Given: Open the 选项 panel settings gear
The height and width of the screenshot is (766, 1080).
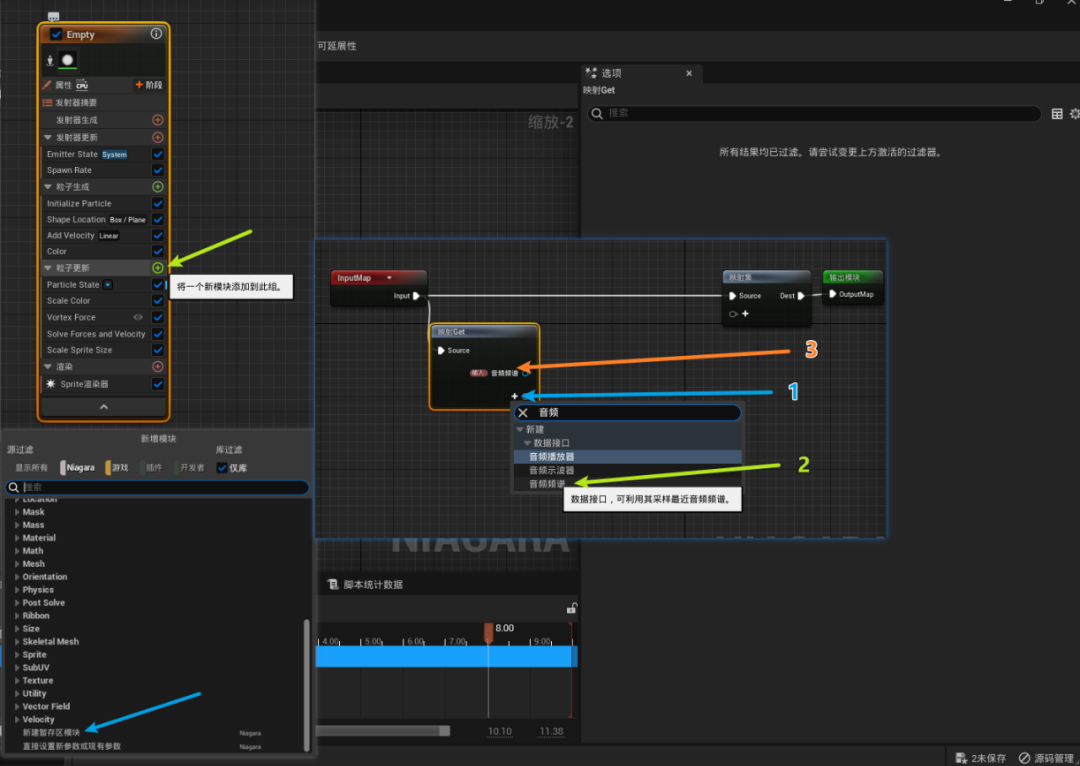Looking at the screenshot, I should click(x=1074, y=114).
